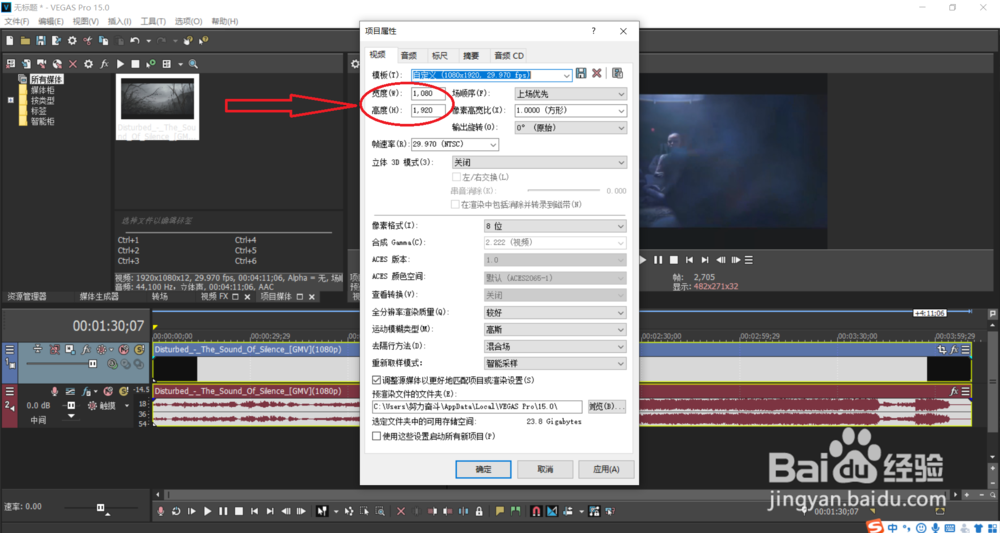The height and width of the screenshot is (533, 1000).
Task: Switch to 音频 tab in project properties
Action: point(409,55)
